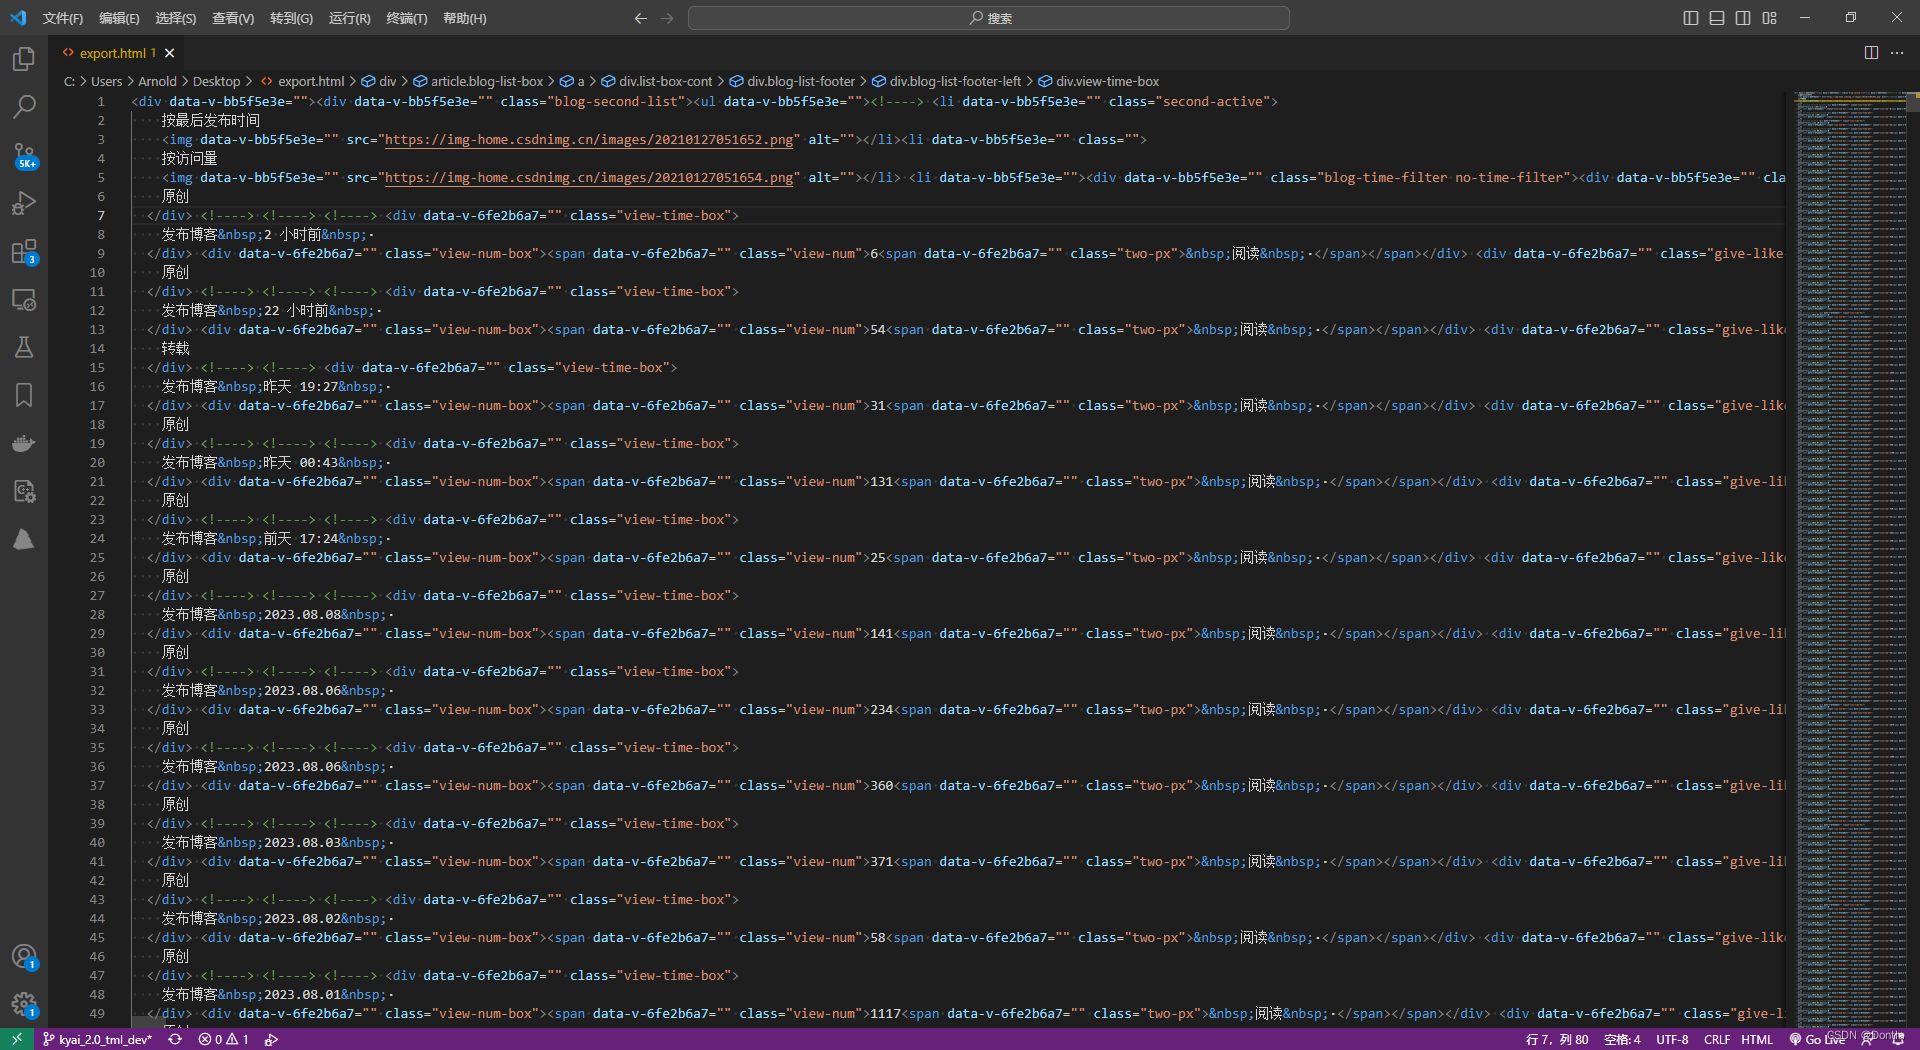Open Source Control view with 5K+ badge
This screenshot has width=1920, height=1050.
click(x=24, y=155)
